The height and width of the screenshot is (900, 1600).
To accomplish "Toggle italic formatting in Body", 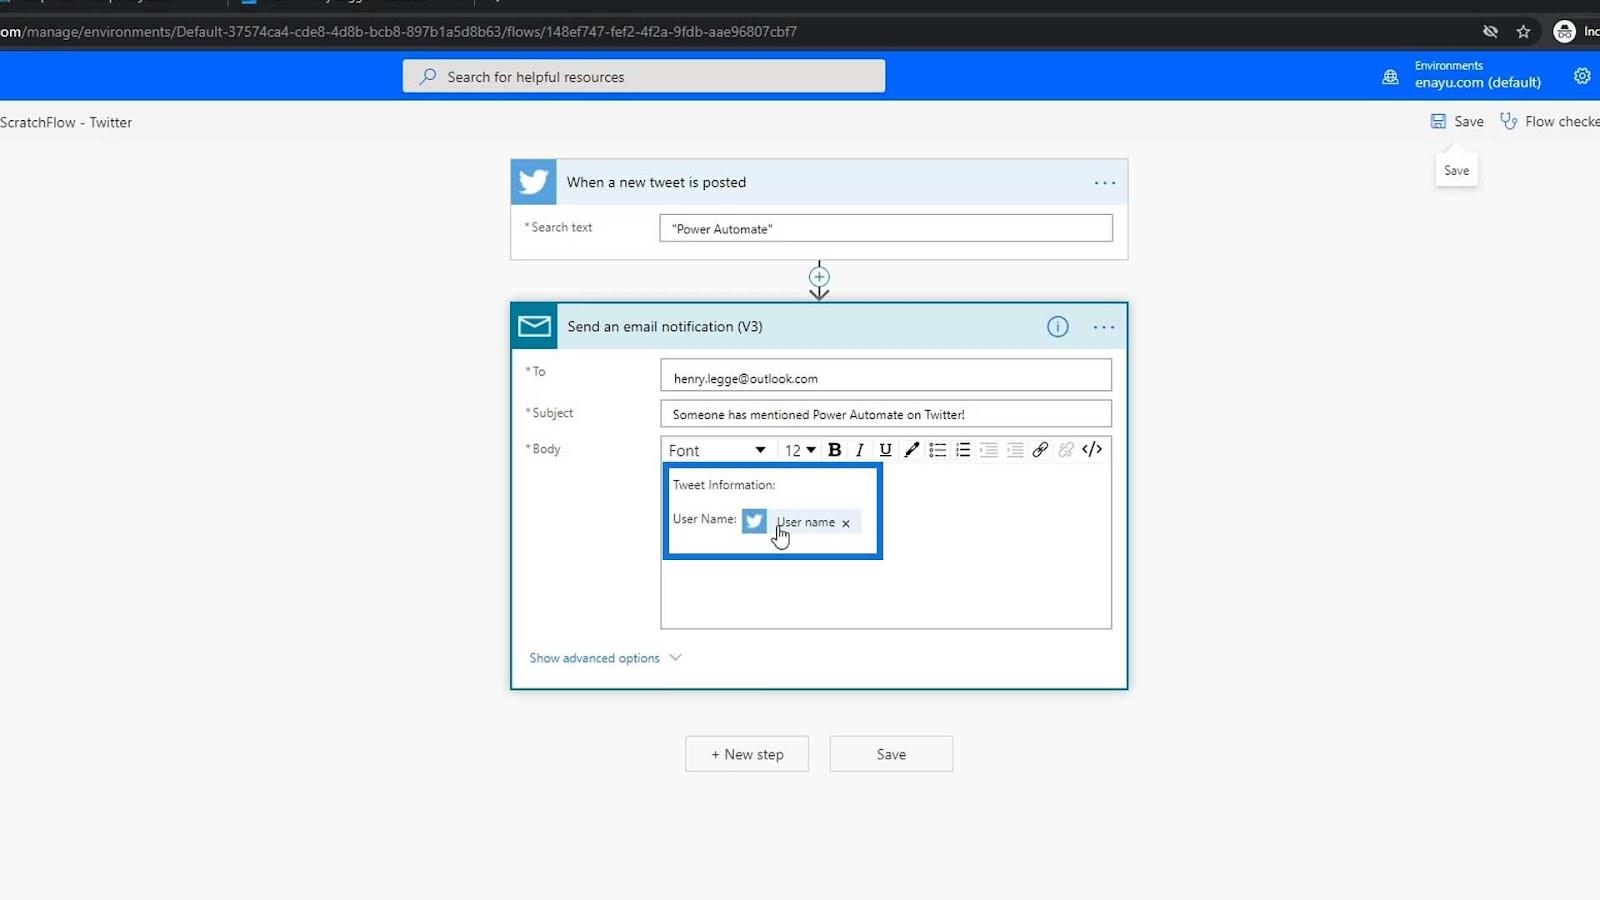I will tap(859, 450).
